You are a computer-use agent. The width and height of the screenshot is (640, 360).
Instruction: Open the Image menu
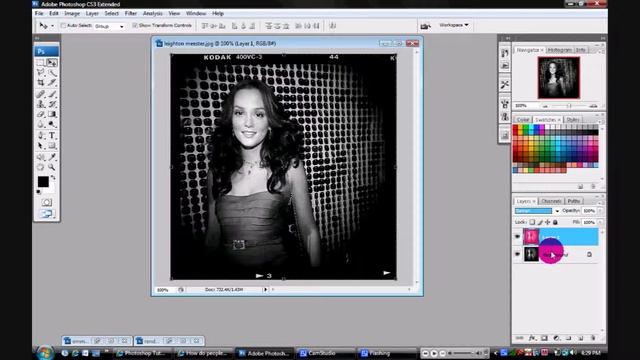click(x=72, y=13)
